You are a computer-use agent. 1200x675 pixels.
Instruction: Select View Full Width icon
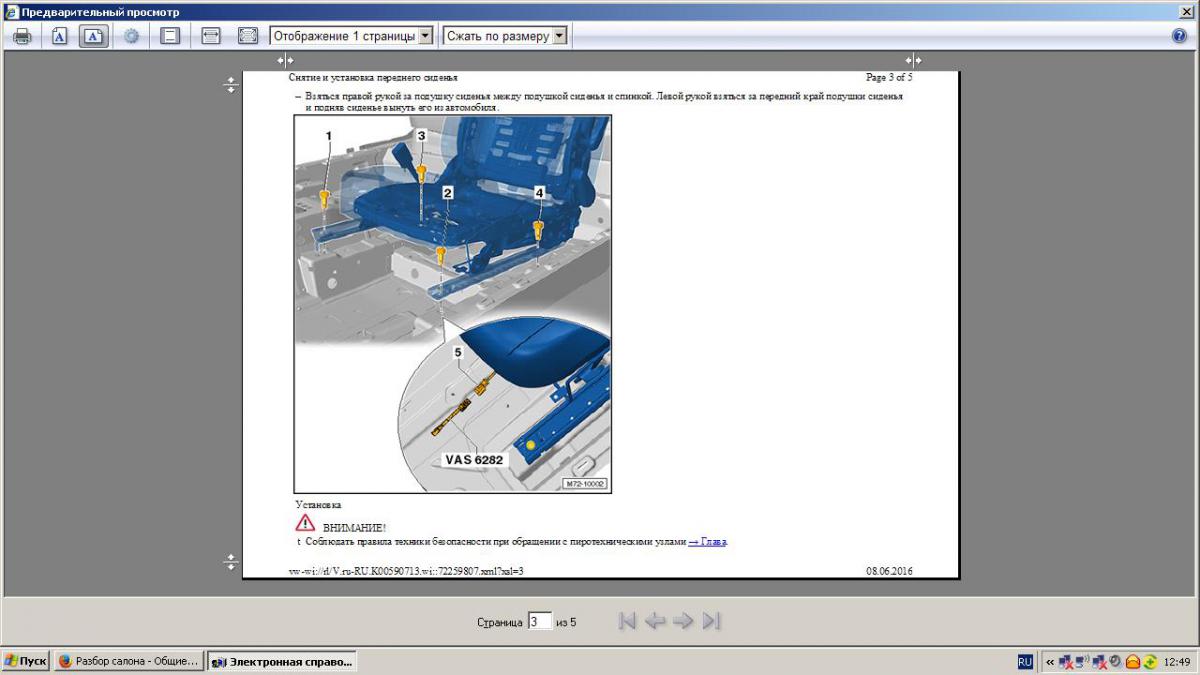211,36
